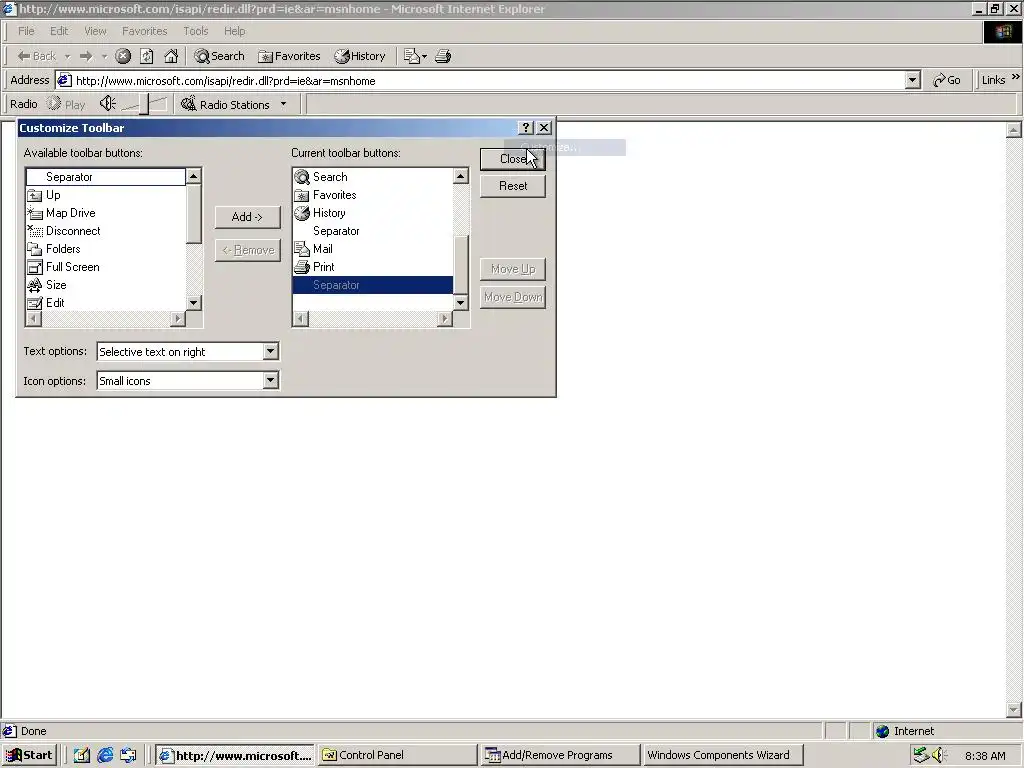Click the Refresh icon in the toolbar
The image size is (1024, 768).
(x=147, y=56)
